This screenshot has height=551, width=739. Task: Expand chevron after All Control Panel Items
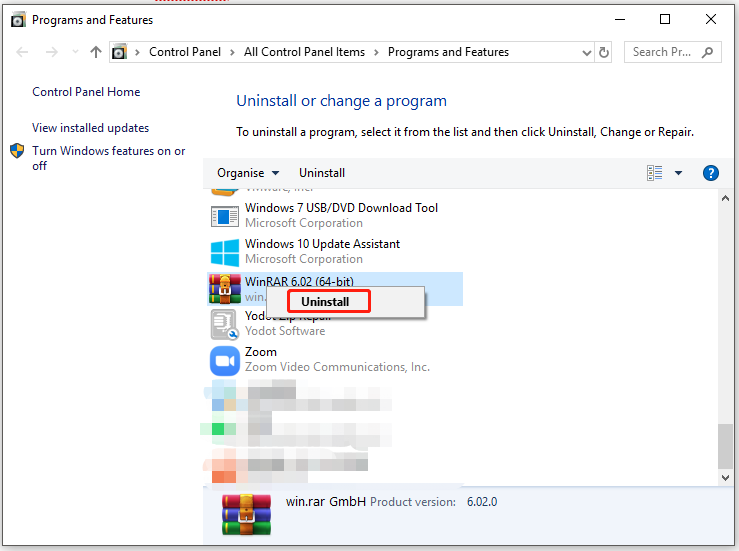coord(376,52)
